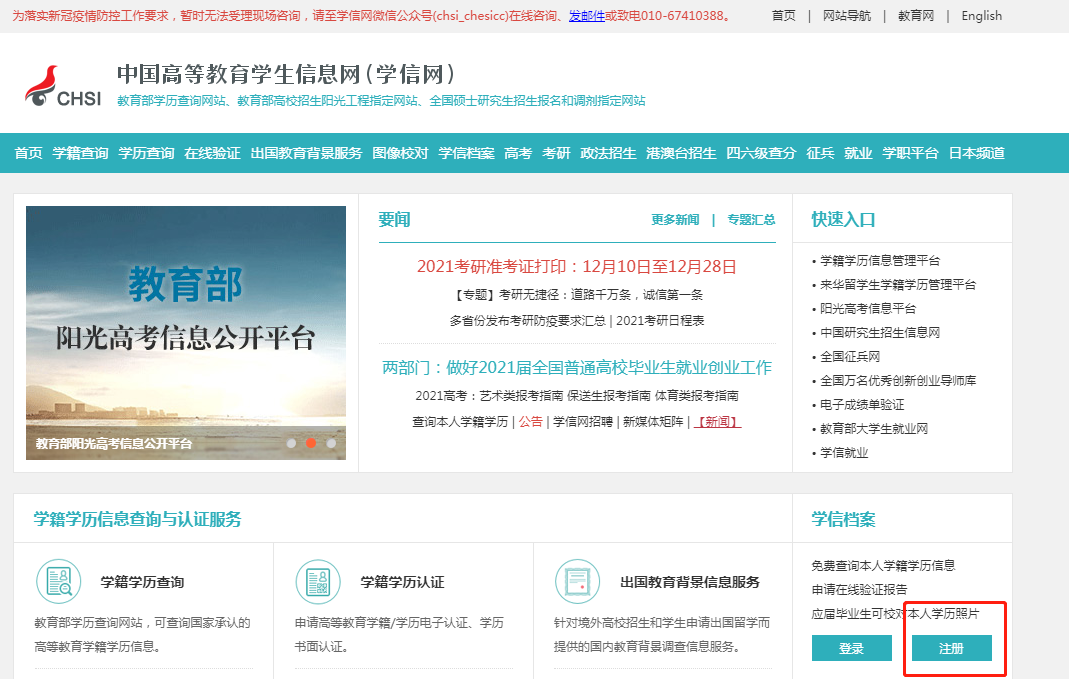Open 学籍查询 in the navigation bar
The width and height of the screenshot is (1069, 679).
tap(80, 153)
